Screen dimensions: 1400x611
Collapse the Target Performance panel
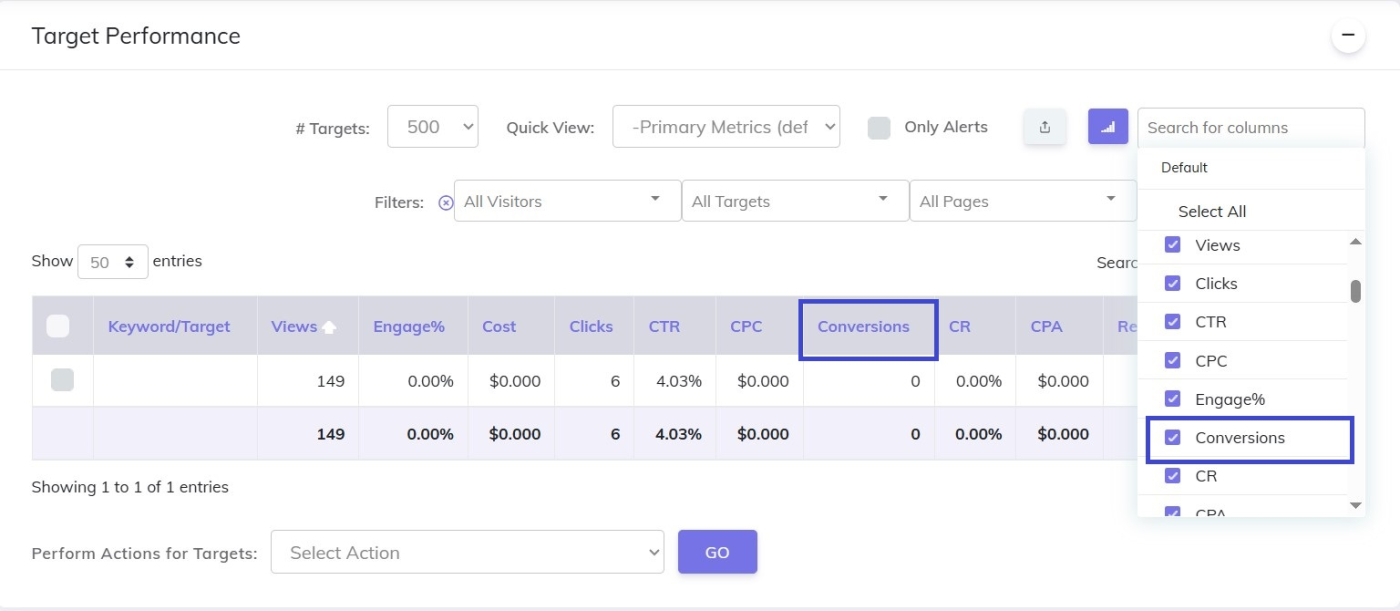click(1347, 37)
